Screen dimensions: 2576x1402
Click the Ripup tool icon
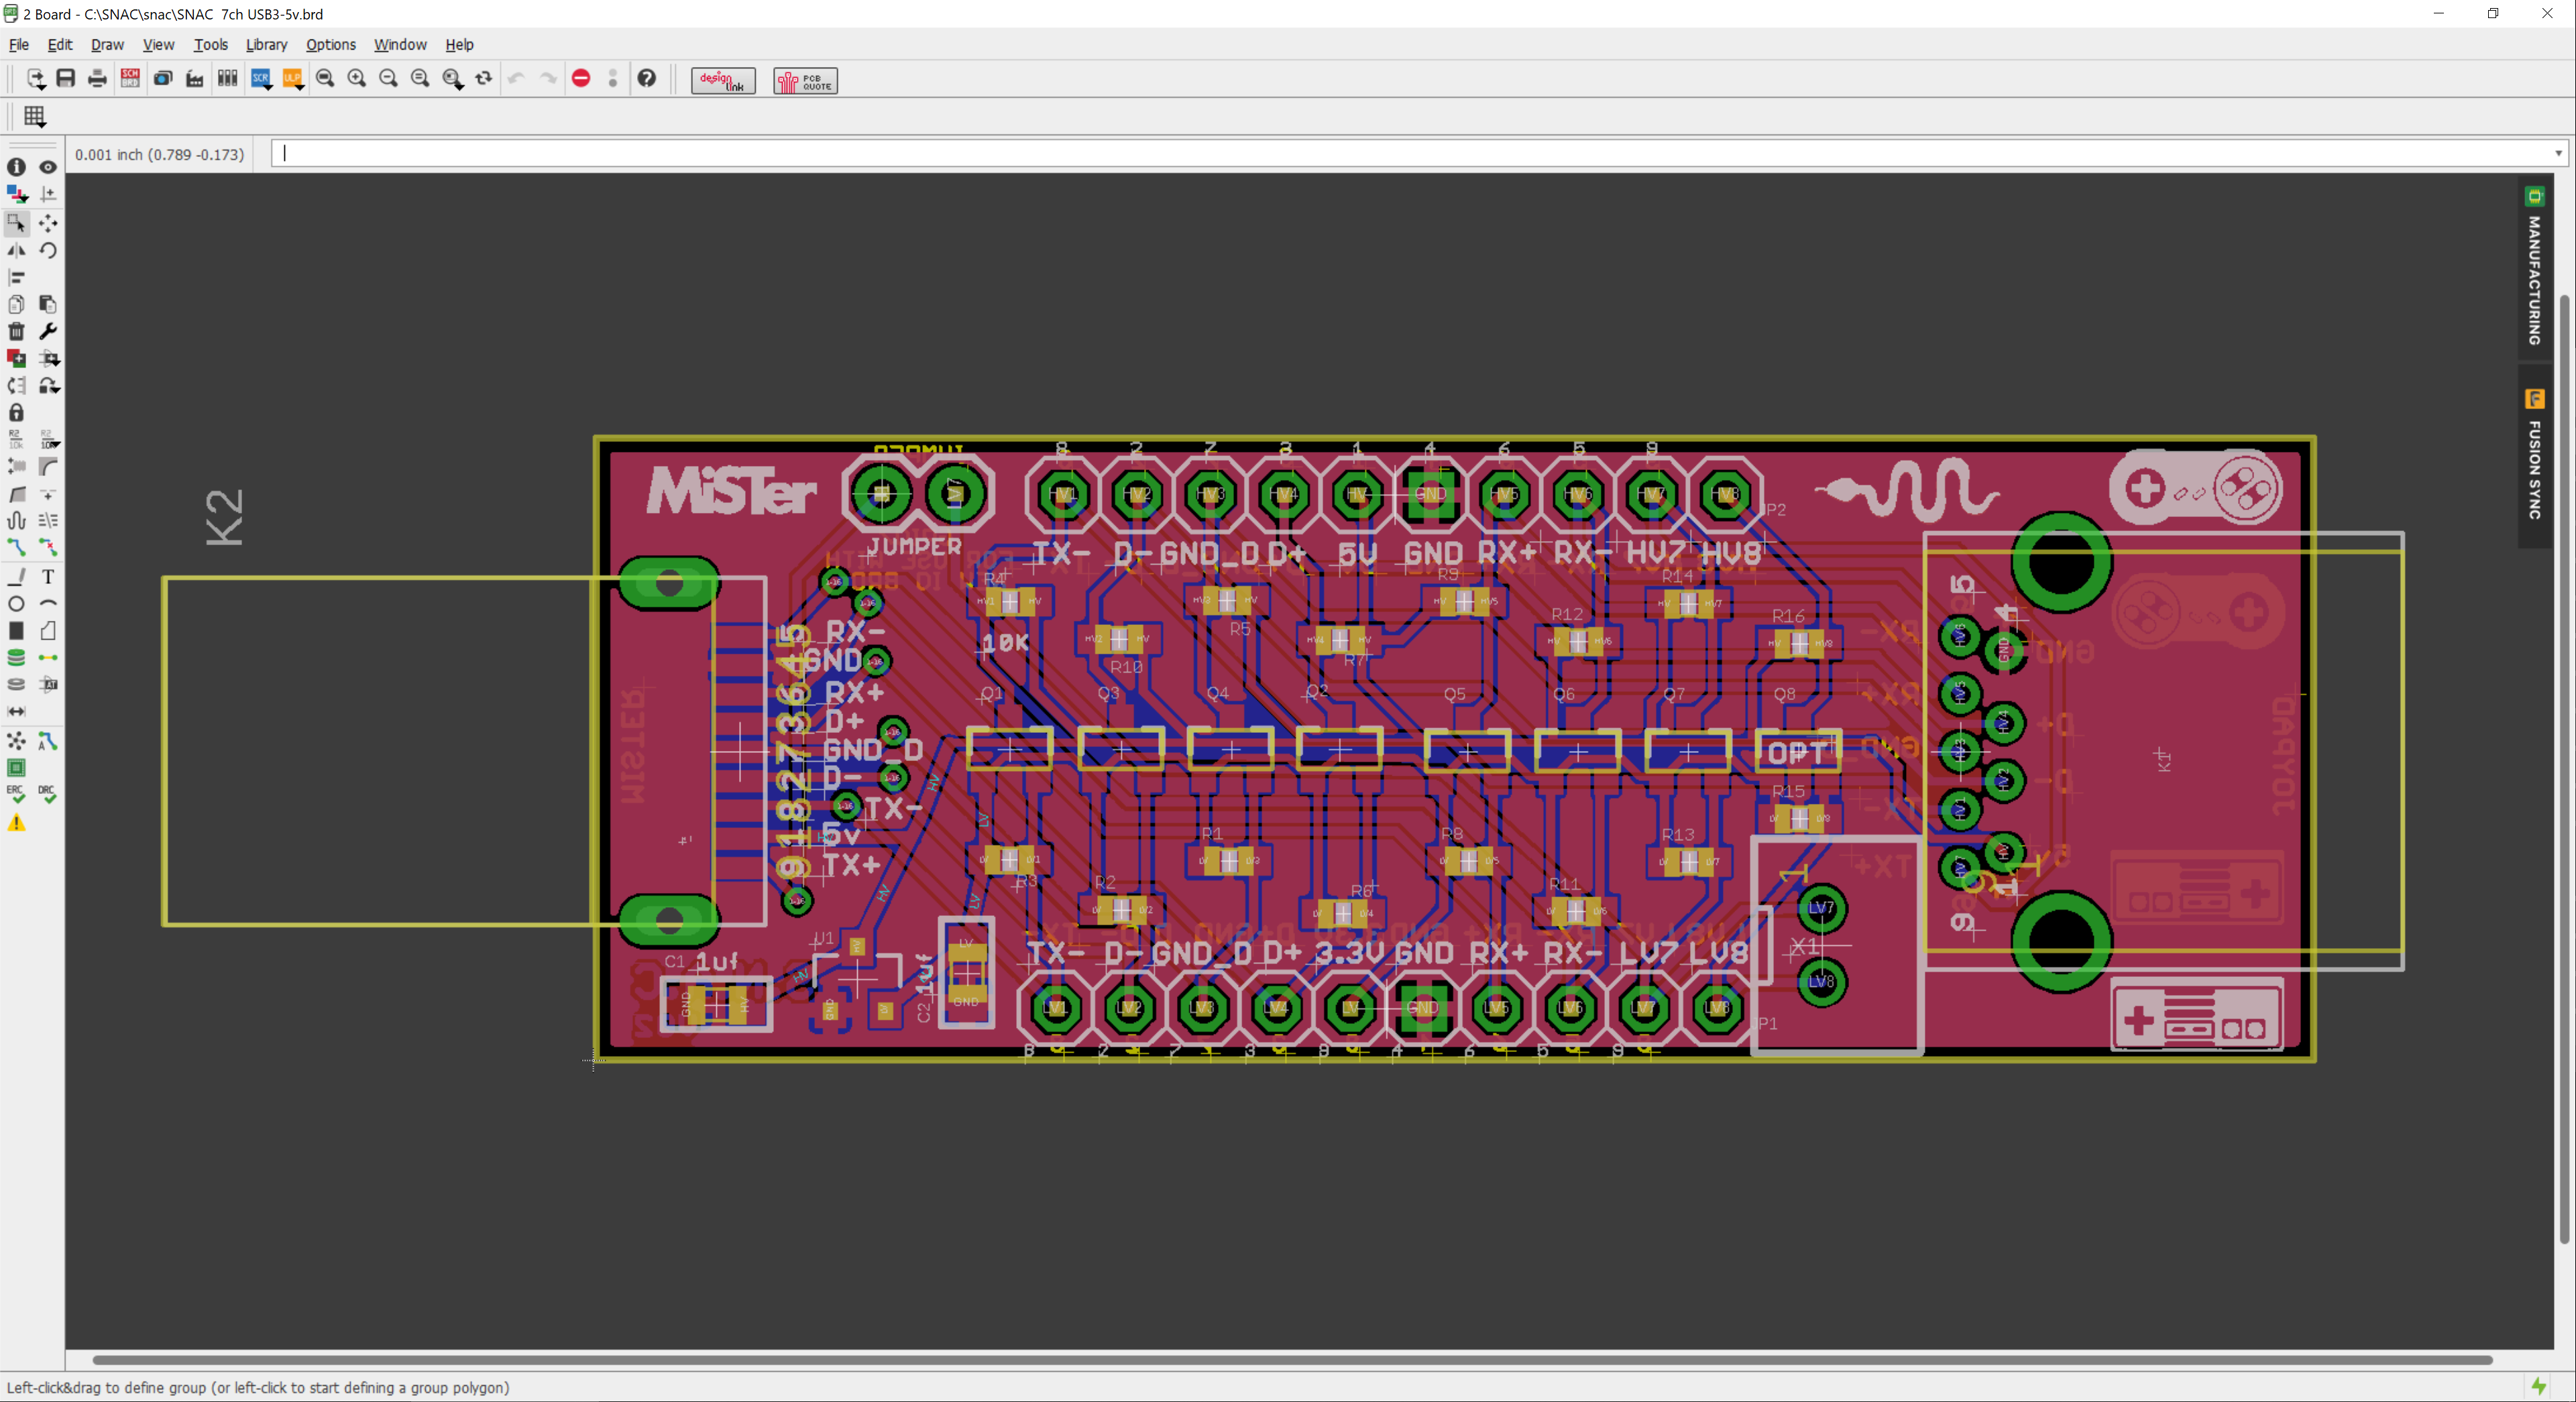click(48, 547)
